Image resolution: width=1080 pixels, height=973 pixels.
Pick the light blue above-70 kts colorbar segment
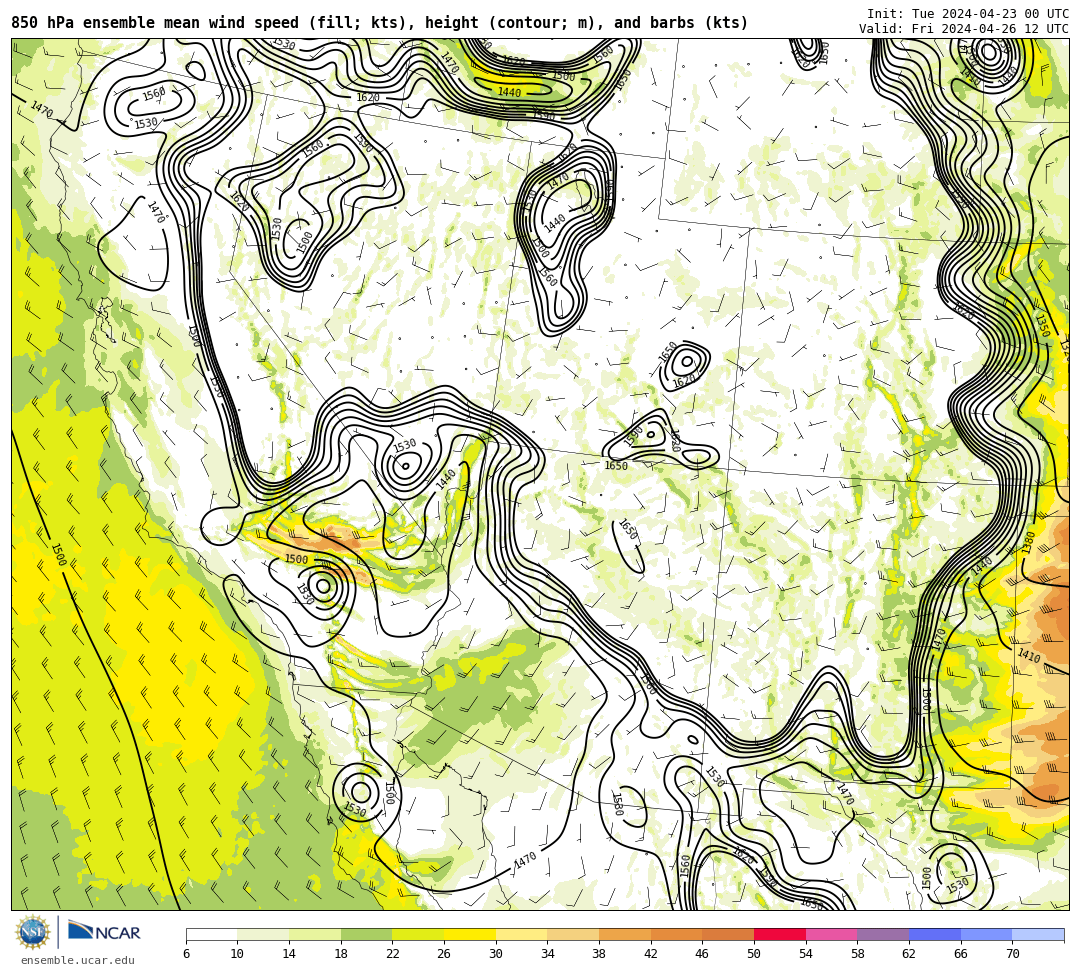[x=1038, y=934]
